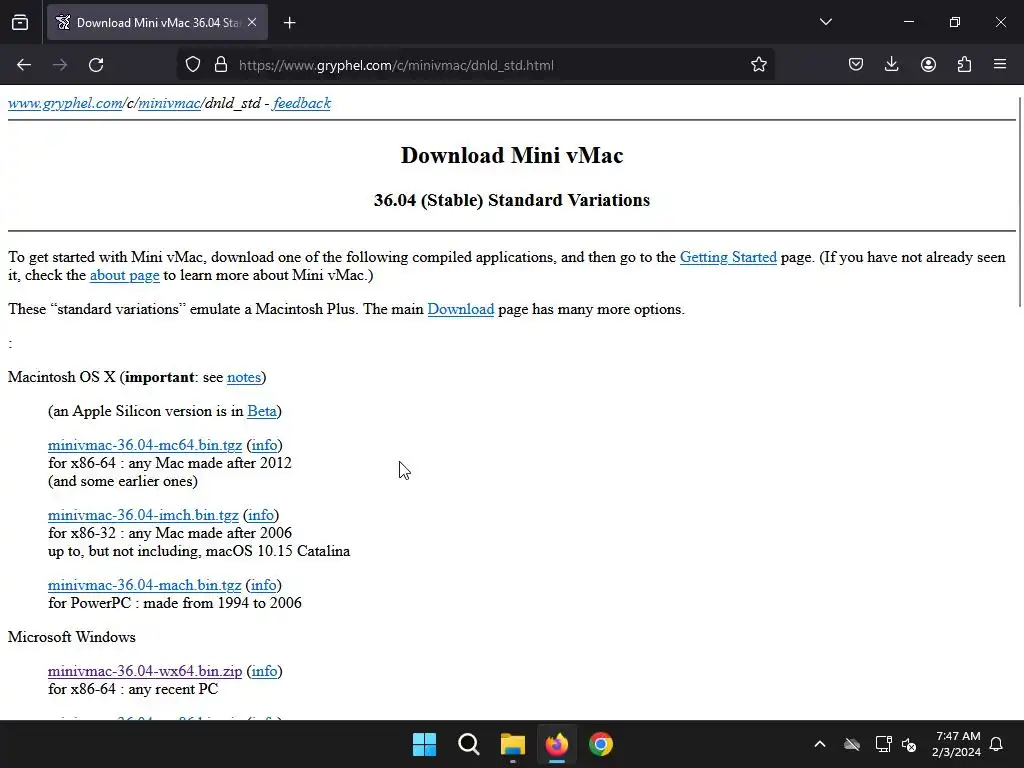Open info link for mach build
1024x768 pixels.
point(264,585)
